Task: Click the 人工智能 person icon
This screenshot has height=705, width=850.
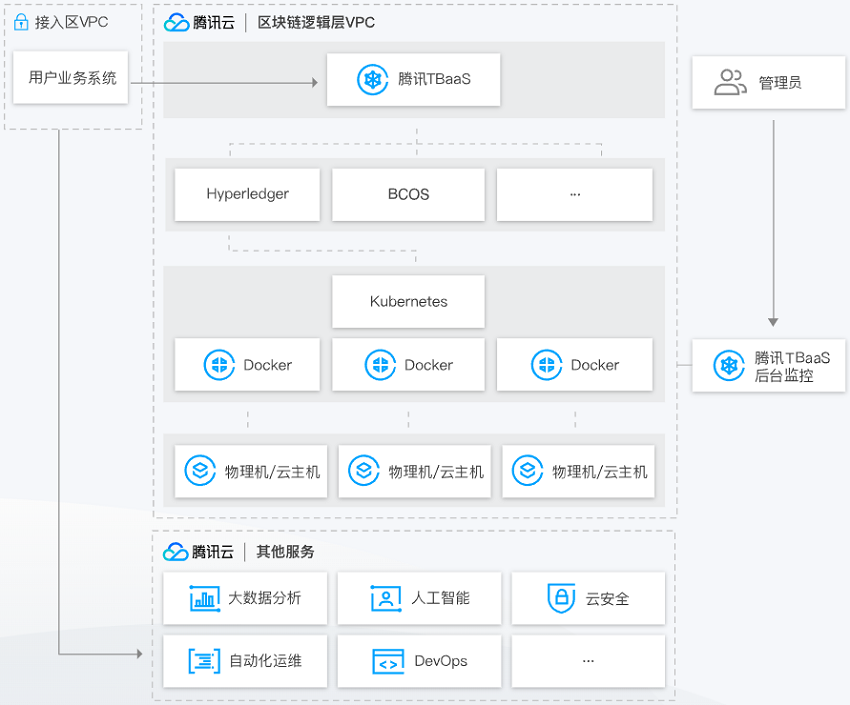Action: pos(386,598)
